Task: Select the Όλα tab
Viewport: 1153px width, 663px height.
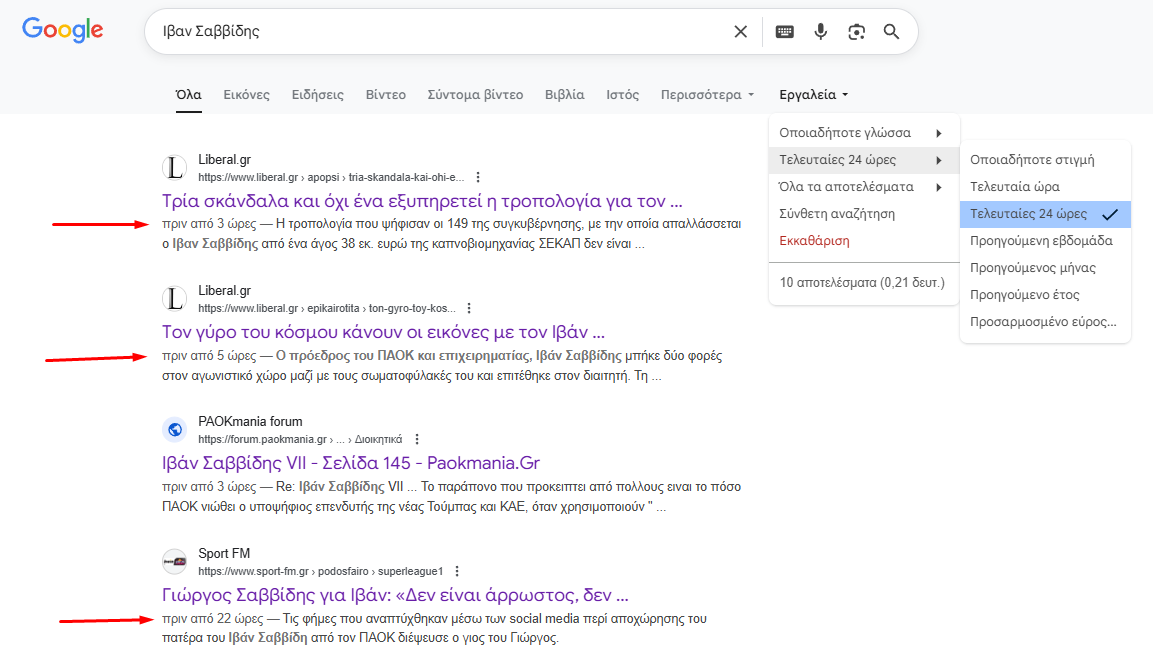Action: 188,95
